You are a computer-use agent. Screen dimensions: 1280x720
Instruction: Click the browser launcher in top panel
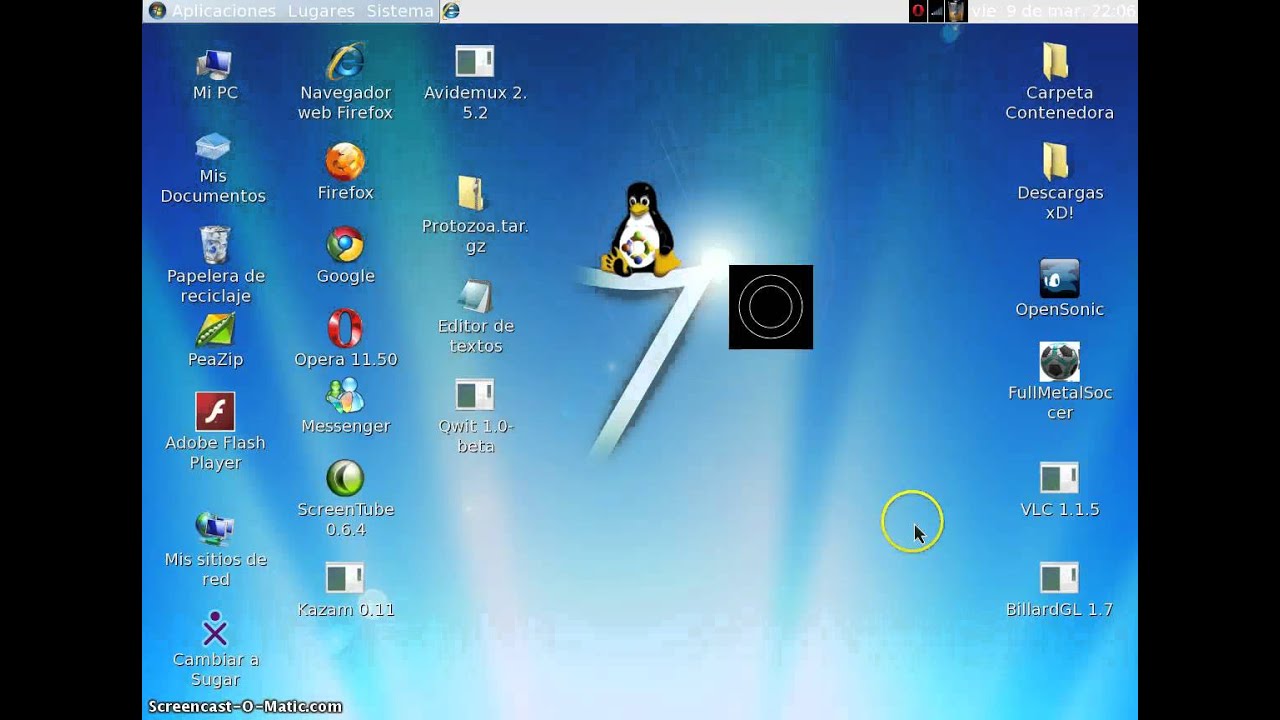451,11
